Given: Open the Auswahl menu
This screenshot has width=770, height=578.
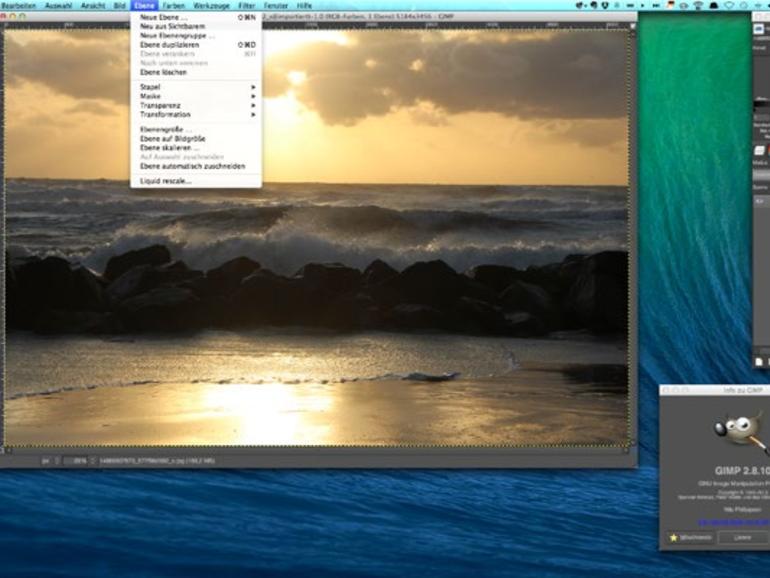Looking at the screenshot, I should click(58, 5).
